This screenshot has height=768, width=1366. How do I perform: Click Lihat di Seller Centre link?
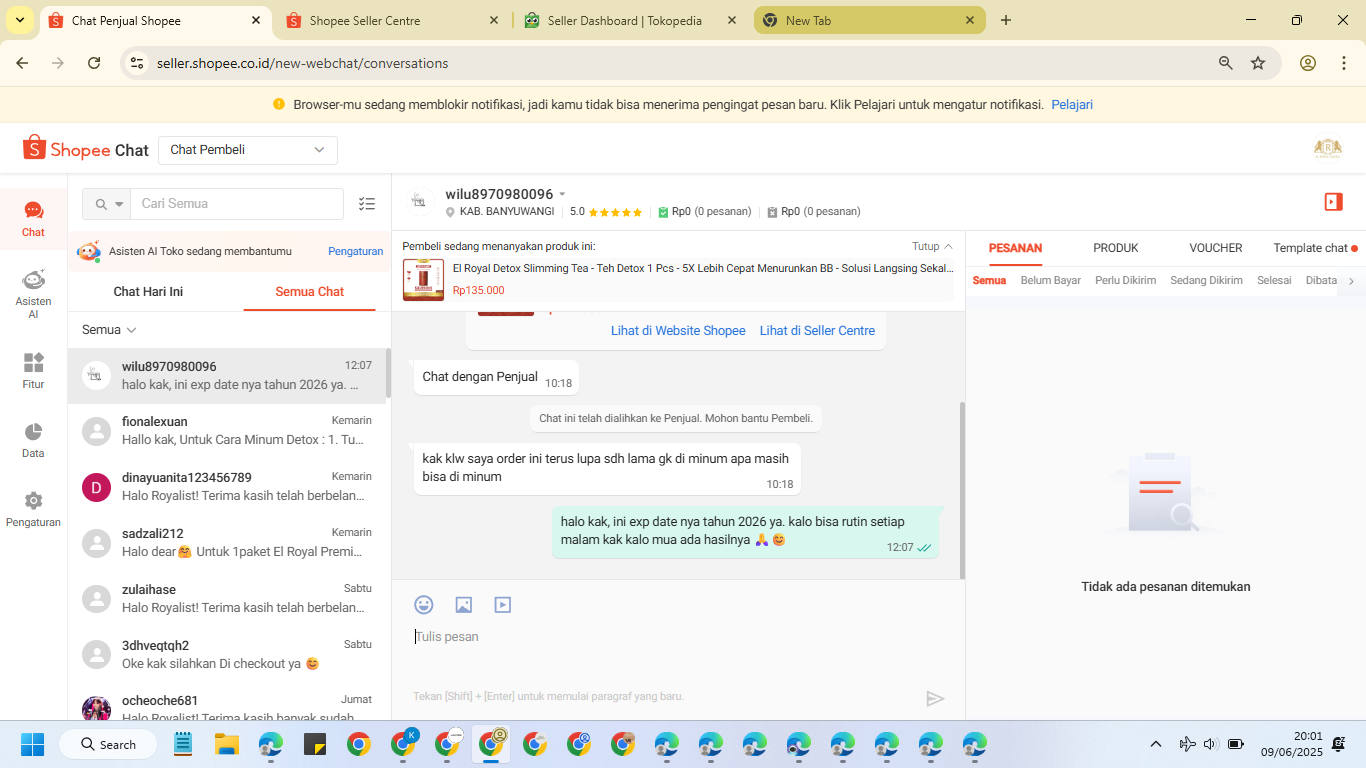(817, 331)
